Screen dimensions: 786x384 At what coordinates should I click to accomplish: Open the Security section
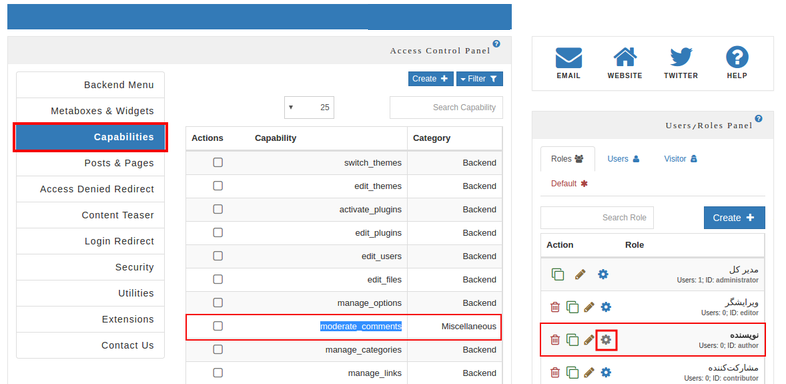(x=90, y=267)
